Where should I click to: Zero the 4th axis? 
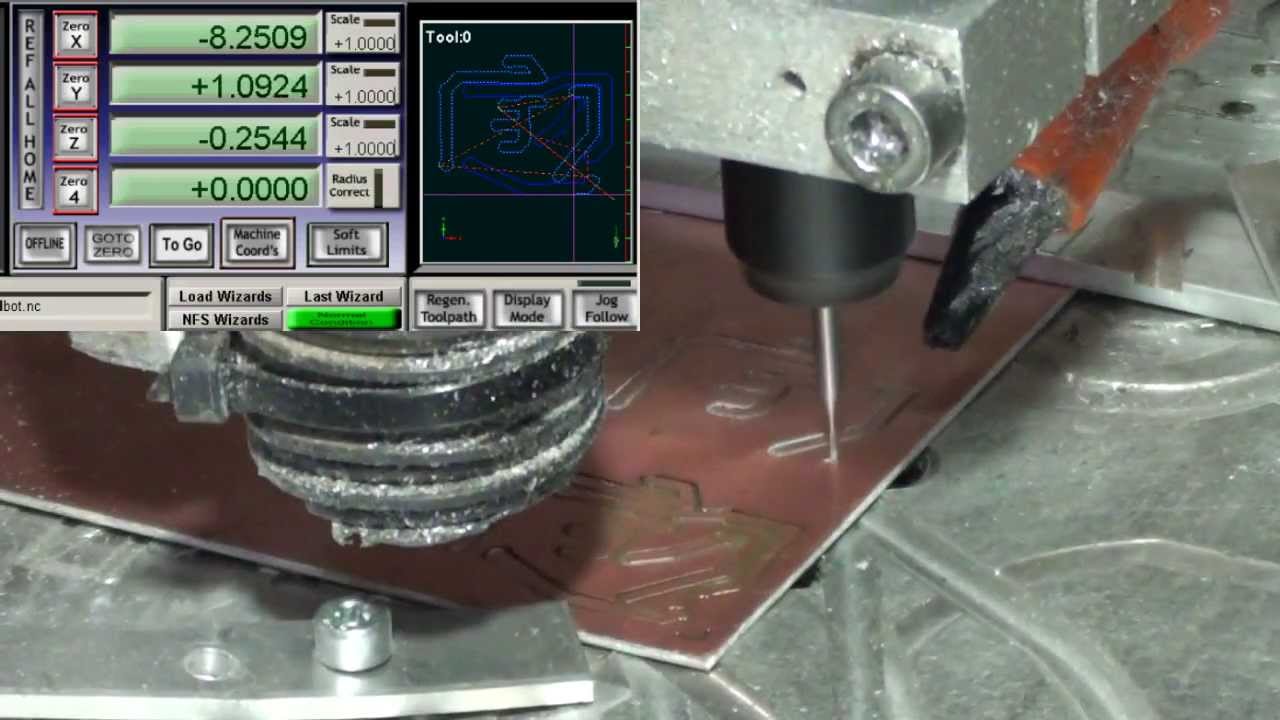75,189
